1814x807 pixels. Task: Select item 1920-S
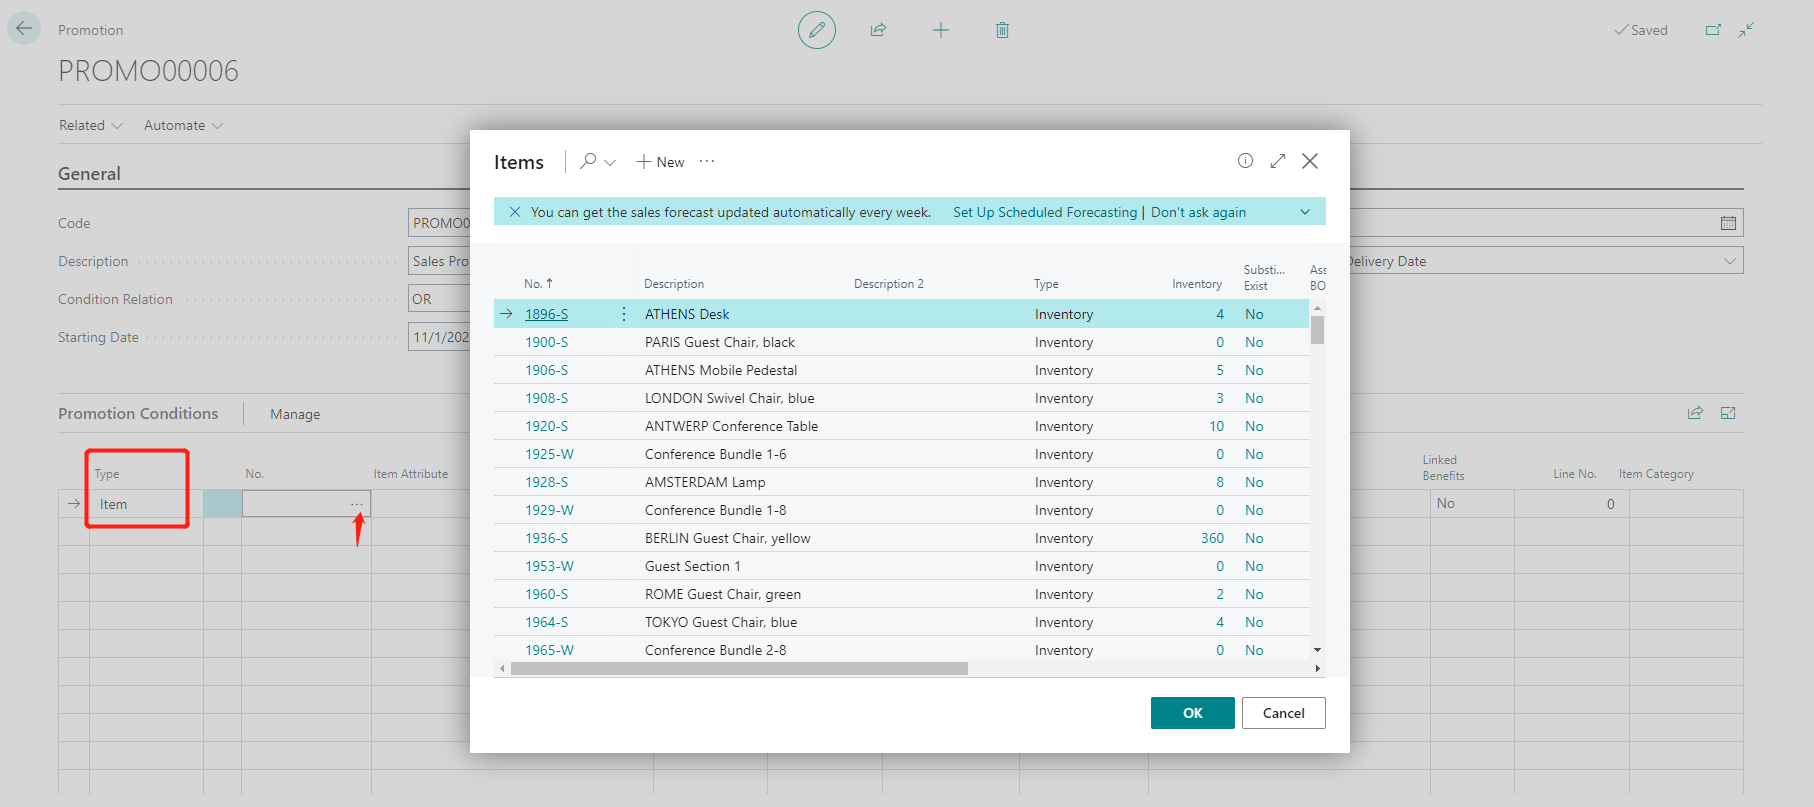[x=546, y=426]
